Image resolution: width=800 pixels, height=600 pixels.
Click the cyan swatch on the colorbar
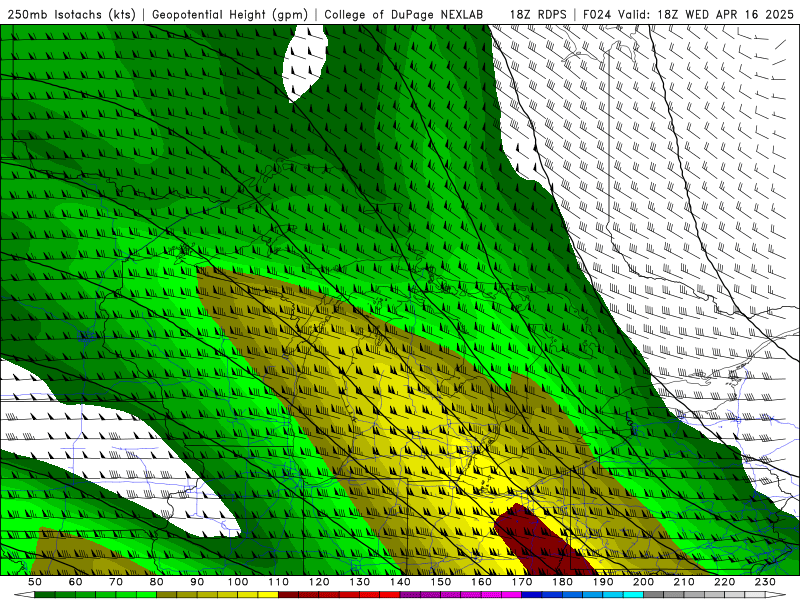point(633,595)
